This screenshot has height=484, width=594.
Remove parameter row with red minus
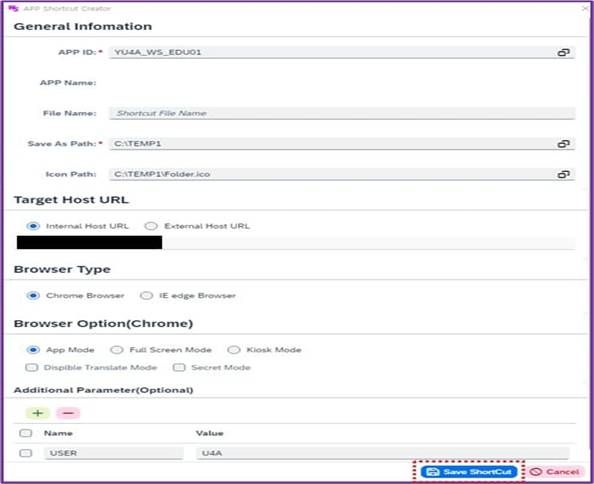click(x=68, y=413)
